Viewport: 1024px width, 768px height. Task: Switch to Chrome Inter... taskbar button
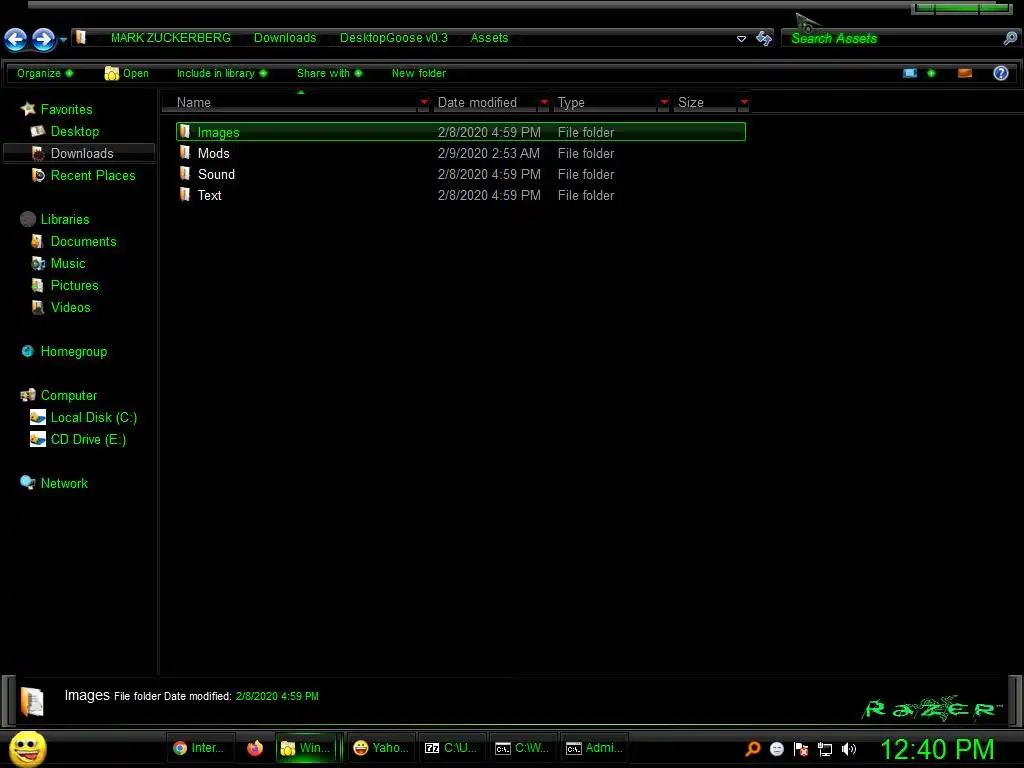pyautogui.click(x=199, y=748)
